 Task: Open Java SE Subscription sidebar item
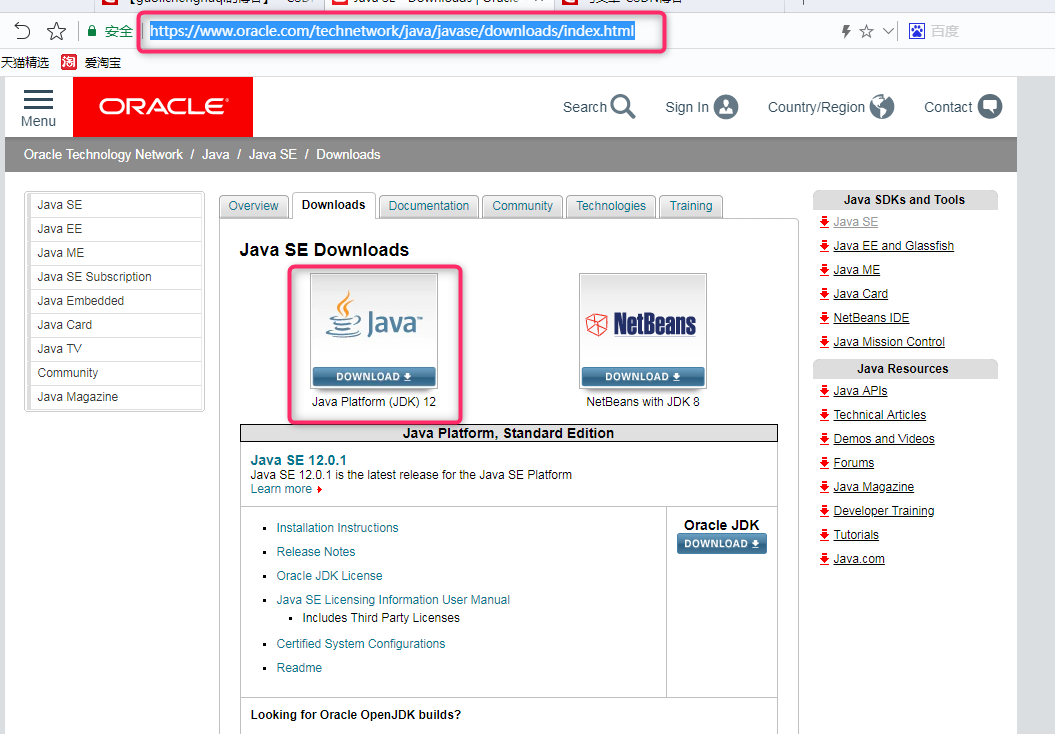[x=116, y=277]
